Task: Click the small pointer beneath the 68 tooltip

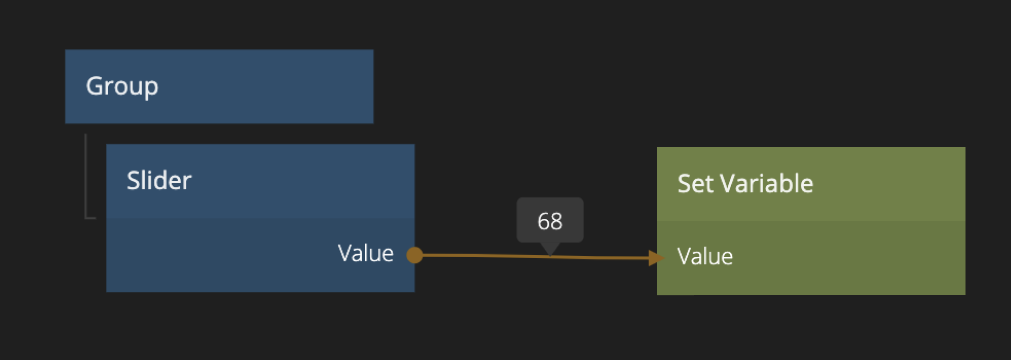Action: [x=550, y=249]
